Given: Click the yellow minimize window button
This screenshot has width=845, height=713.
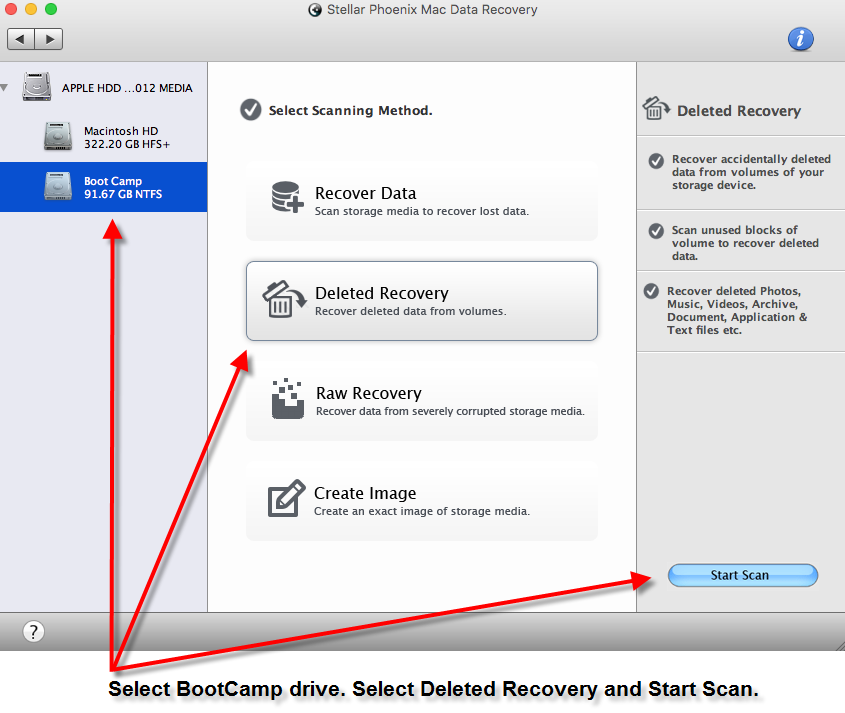Looking at the screenshot, I should 31,9.
